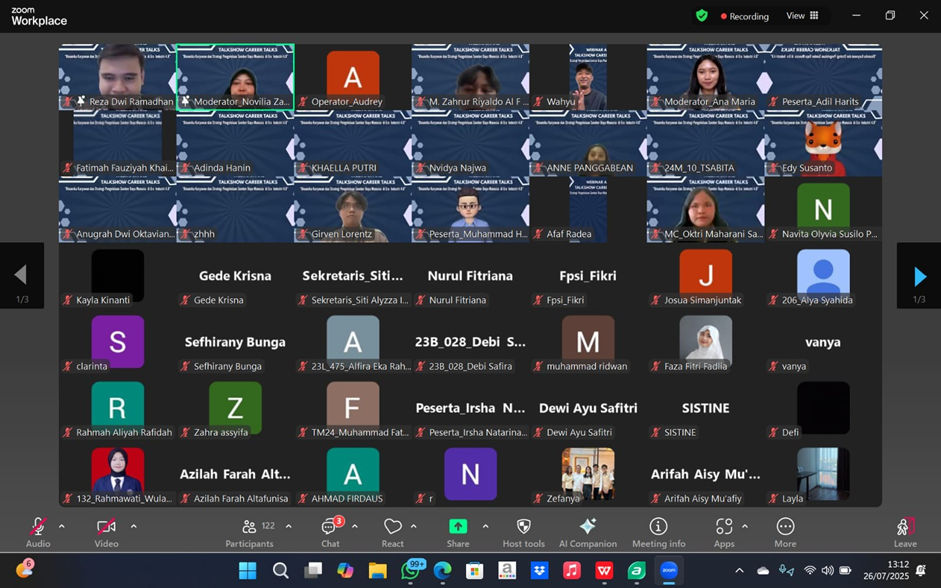Click the encryption shield status icon
This screenshot has height=588, width=941.
[702, 16]
